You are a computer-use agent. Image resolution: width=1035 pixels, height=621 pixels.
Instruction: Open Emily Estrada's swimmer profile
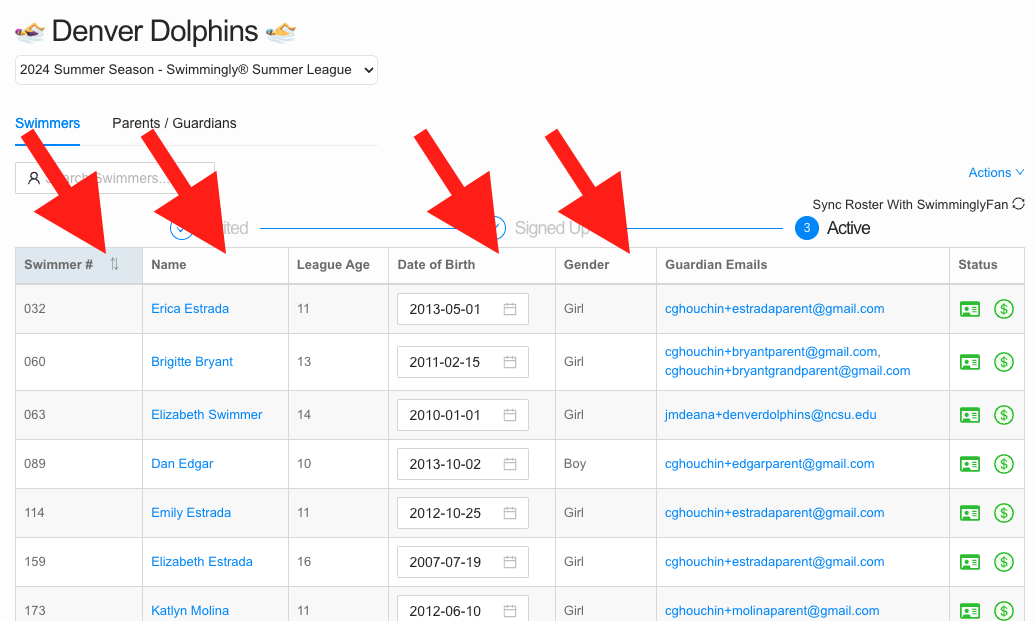(191, 513)
